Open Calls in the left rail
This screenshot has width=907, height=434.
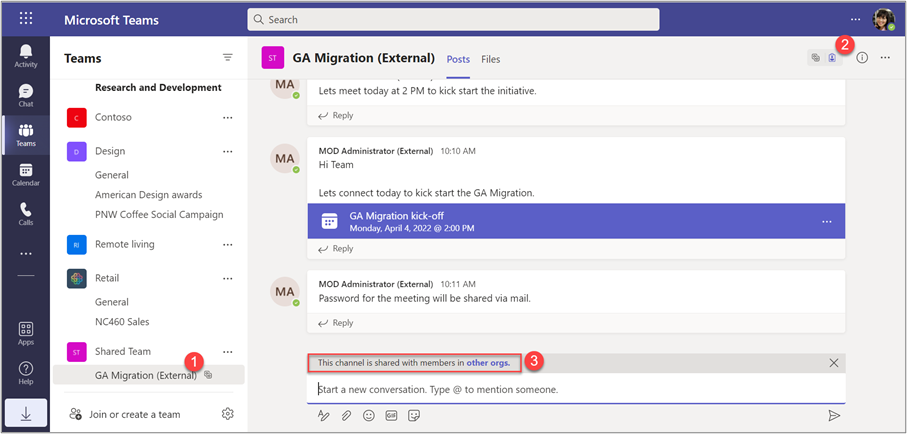click(26, 214)
